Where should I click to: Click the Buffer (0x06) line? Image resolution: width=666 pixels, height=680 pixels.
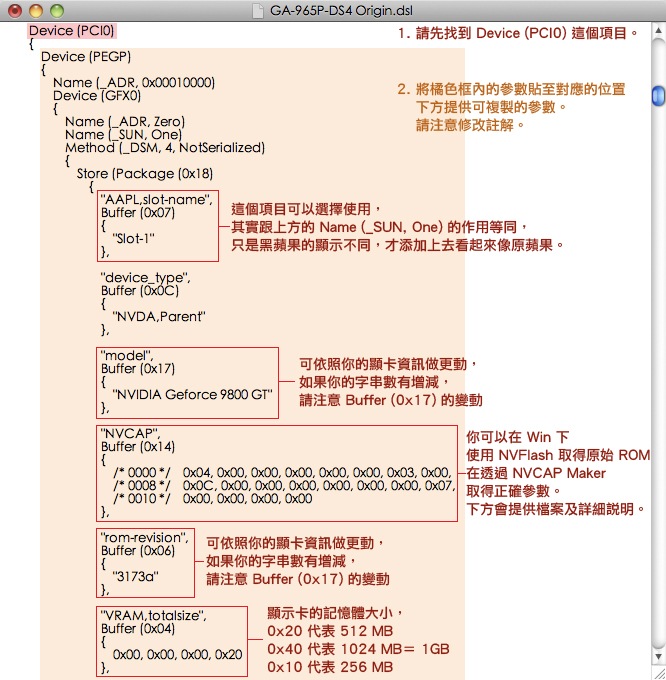(x=138, y=551)
